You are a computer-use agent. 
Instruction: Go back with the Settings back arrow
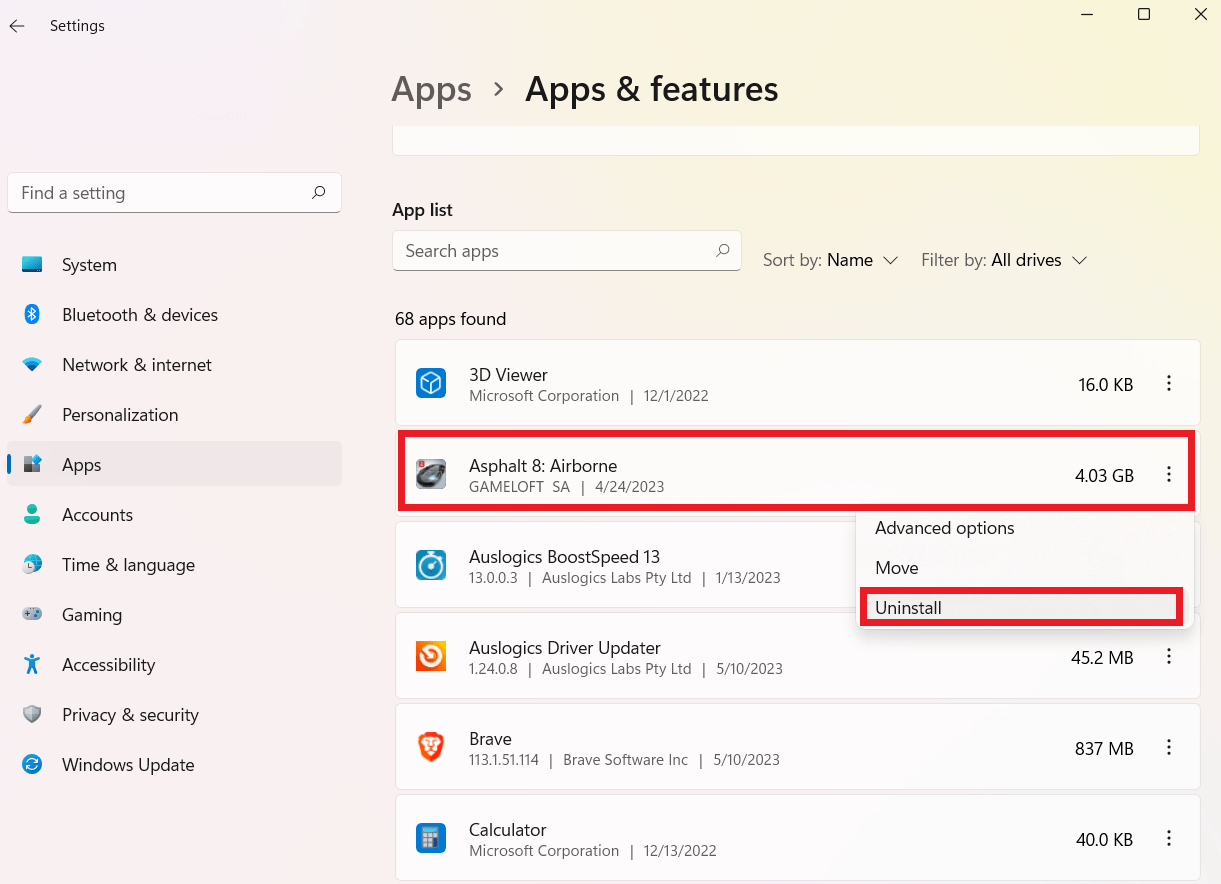[17, 26]
